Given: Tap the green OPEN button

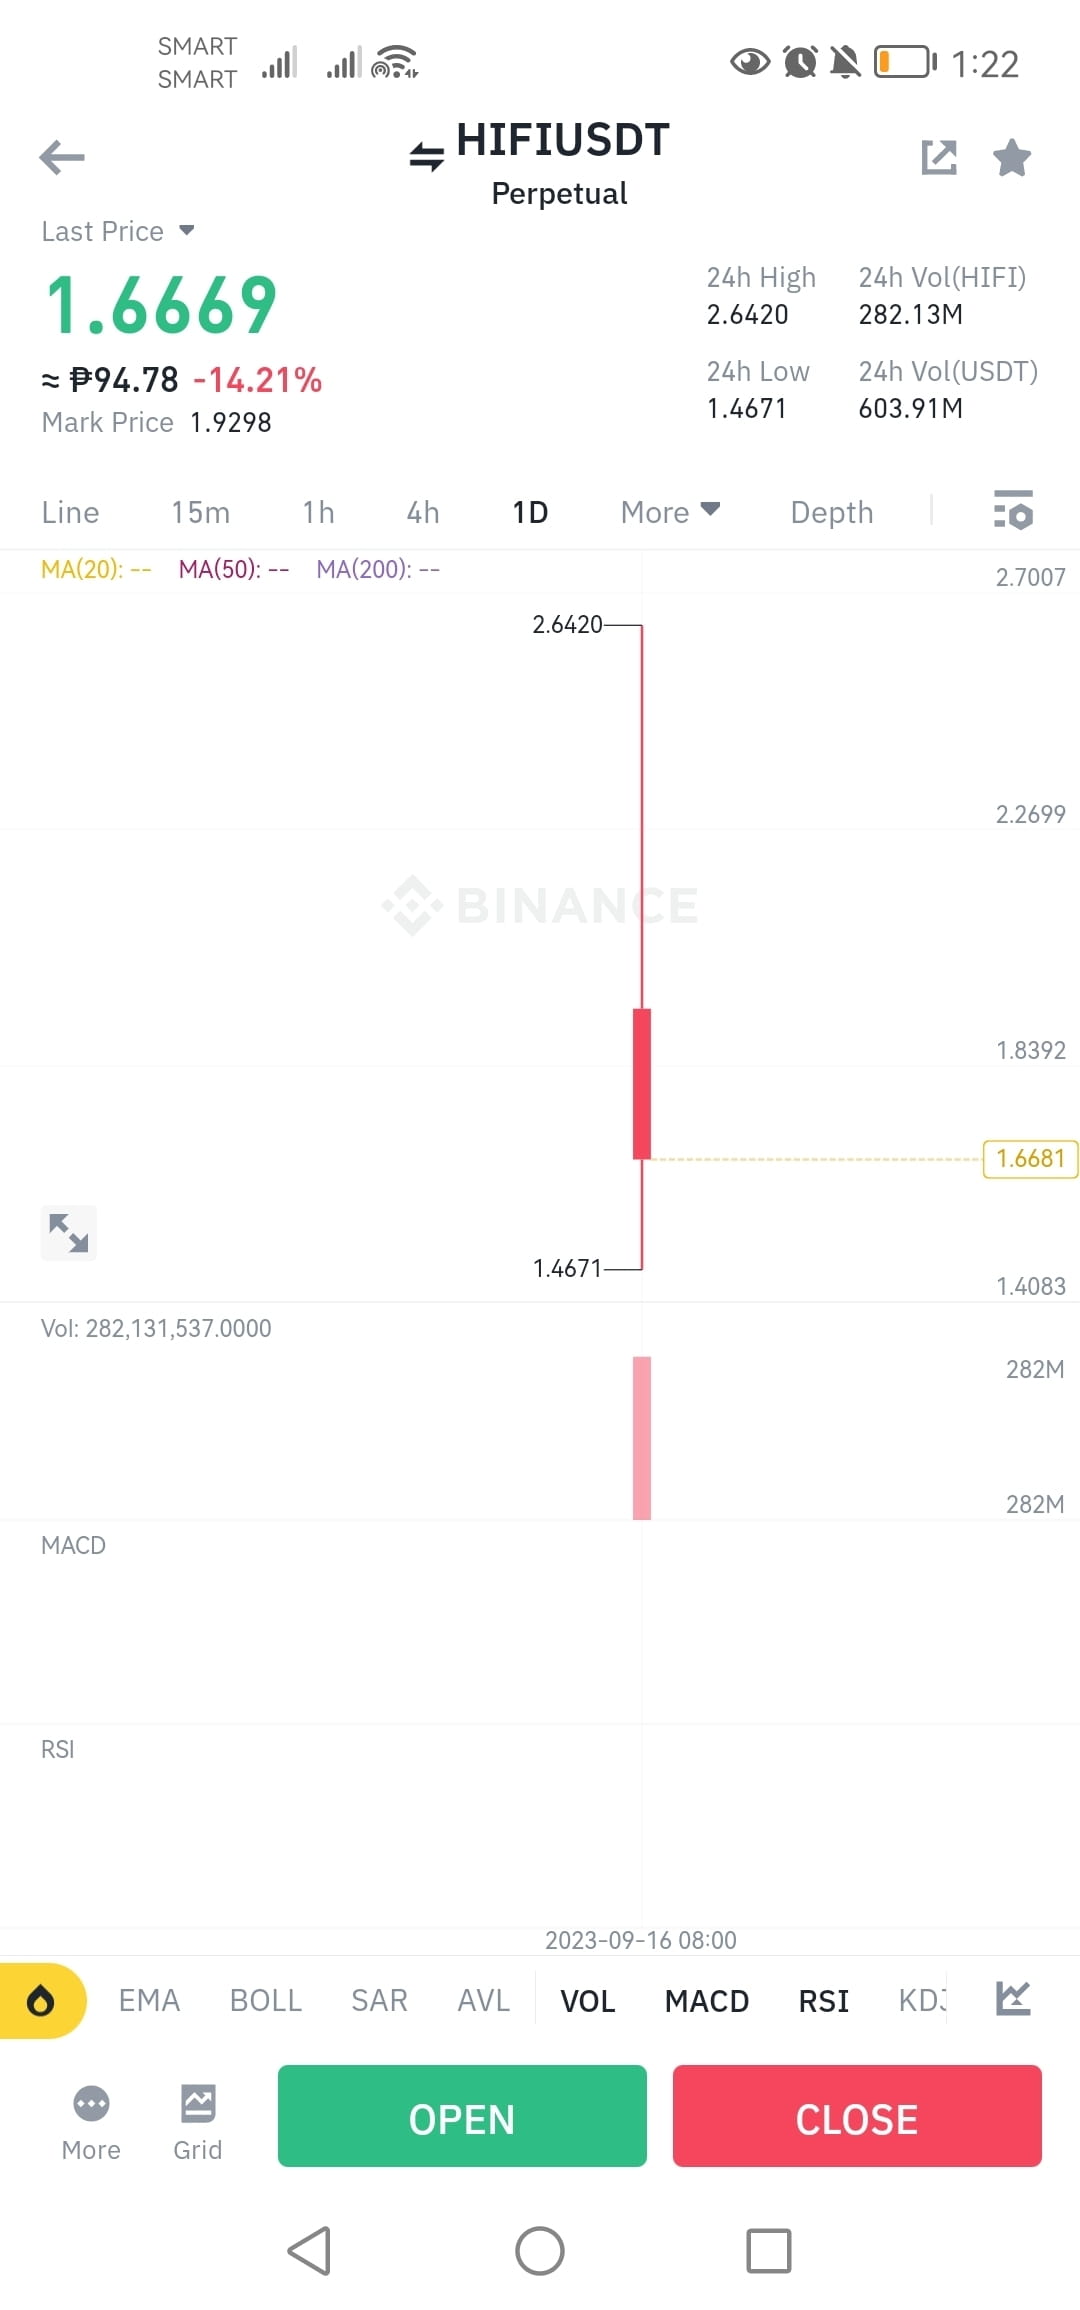Looking at the screenshot, I should (x=462, y=2116).
